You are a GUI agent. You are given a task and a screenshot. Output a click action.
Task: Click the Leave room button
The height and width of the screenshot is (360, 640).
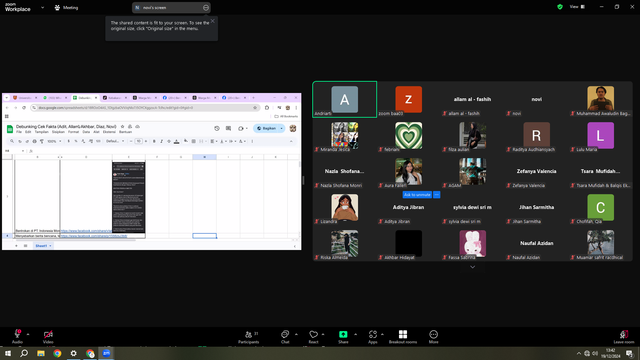pyautogui.click(x=624, y=337)
